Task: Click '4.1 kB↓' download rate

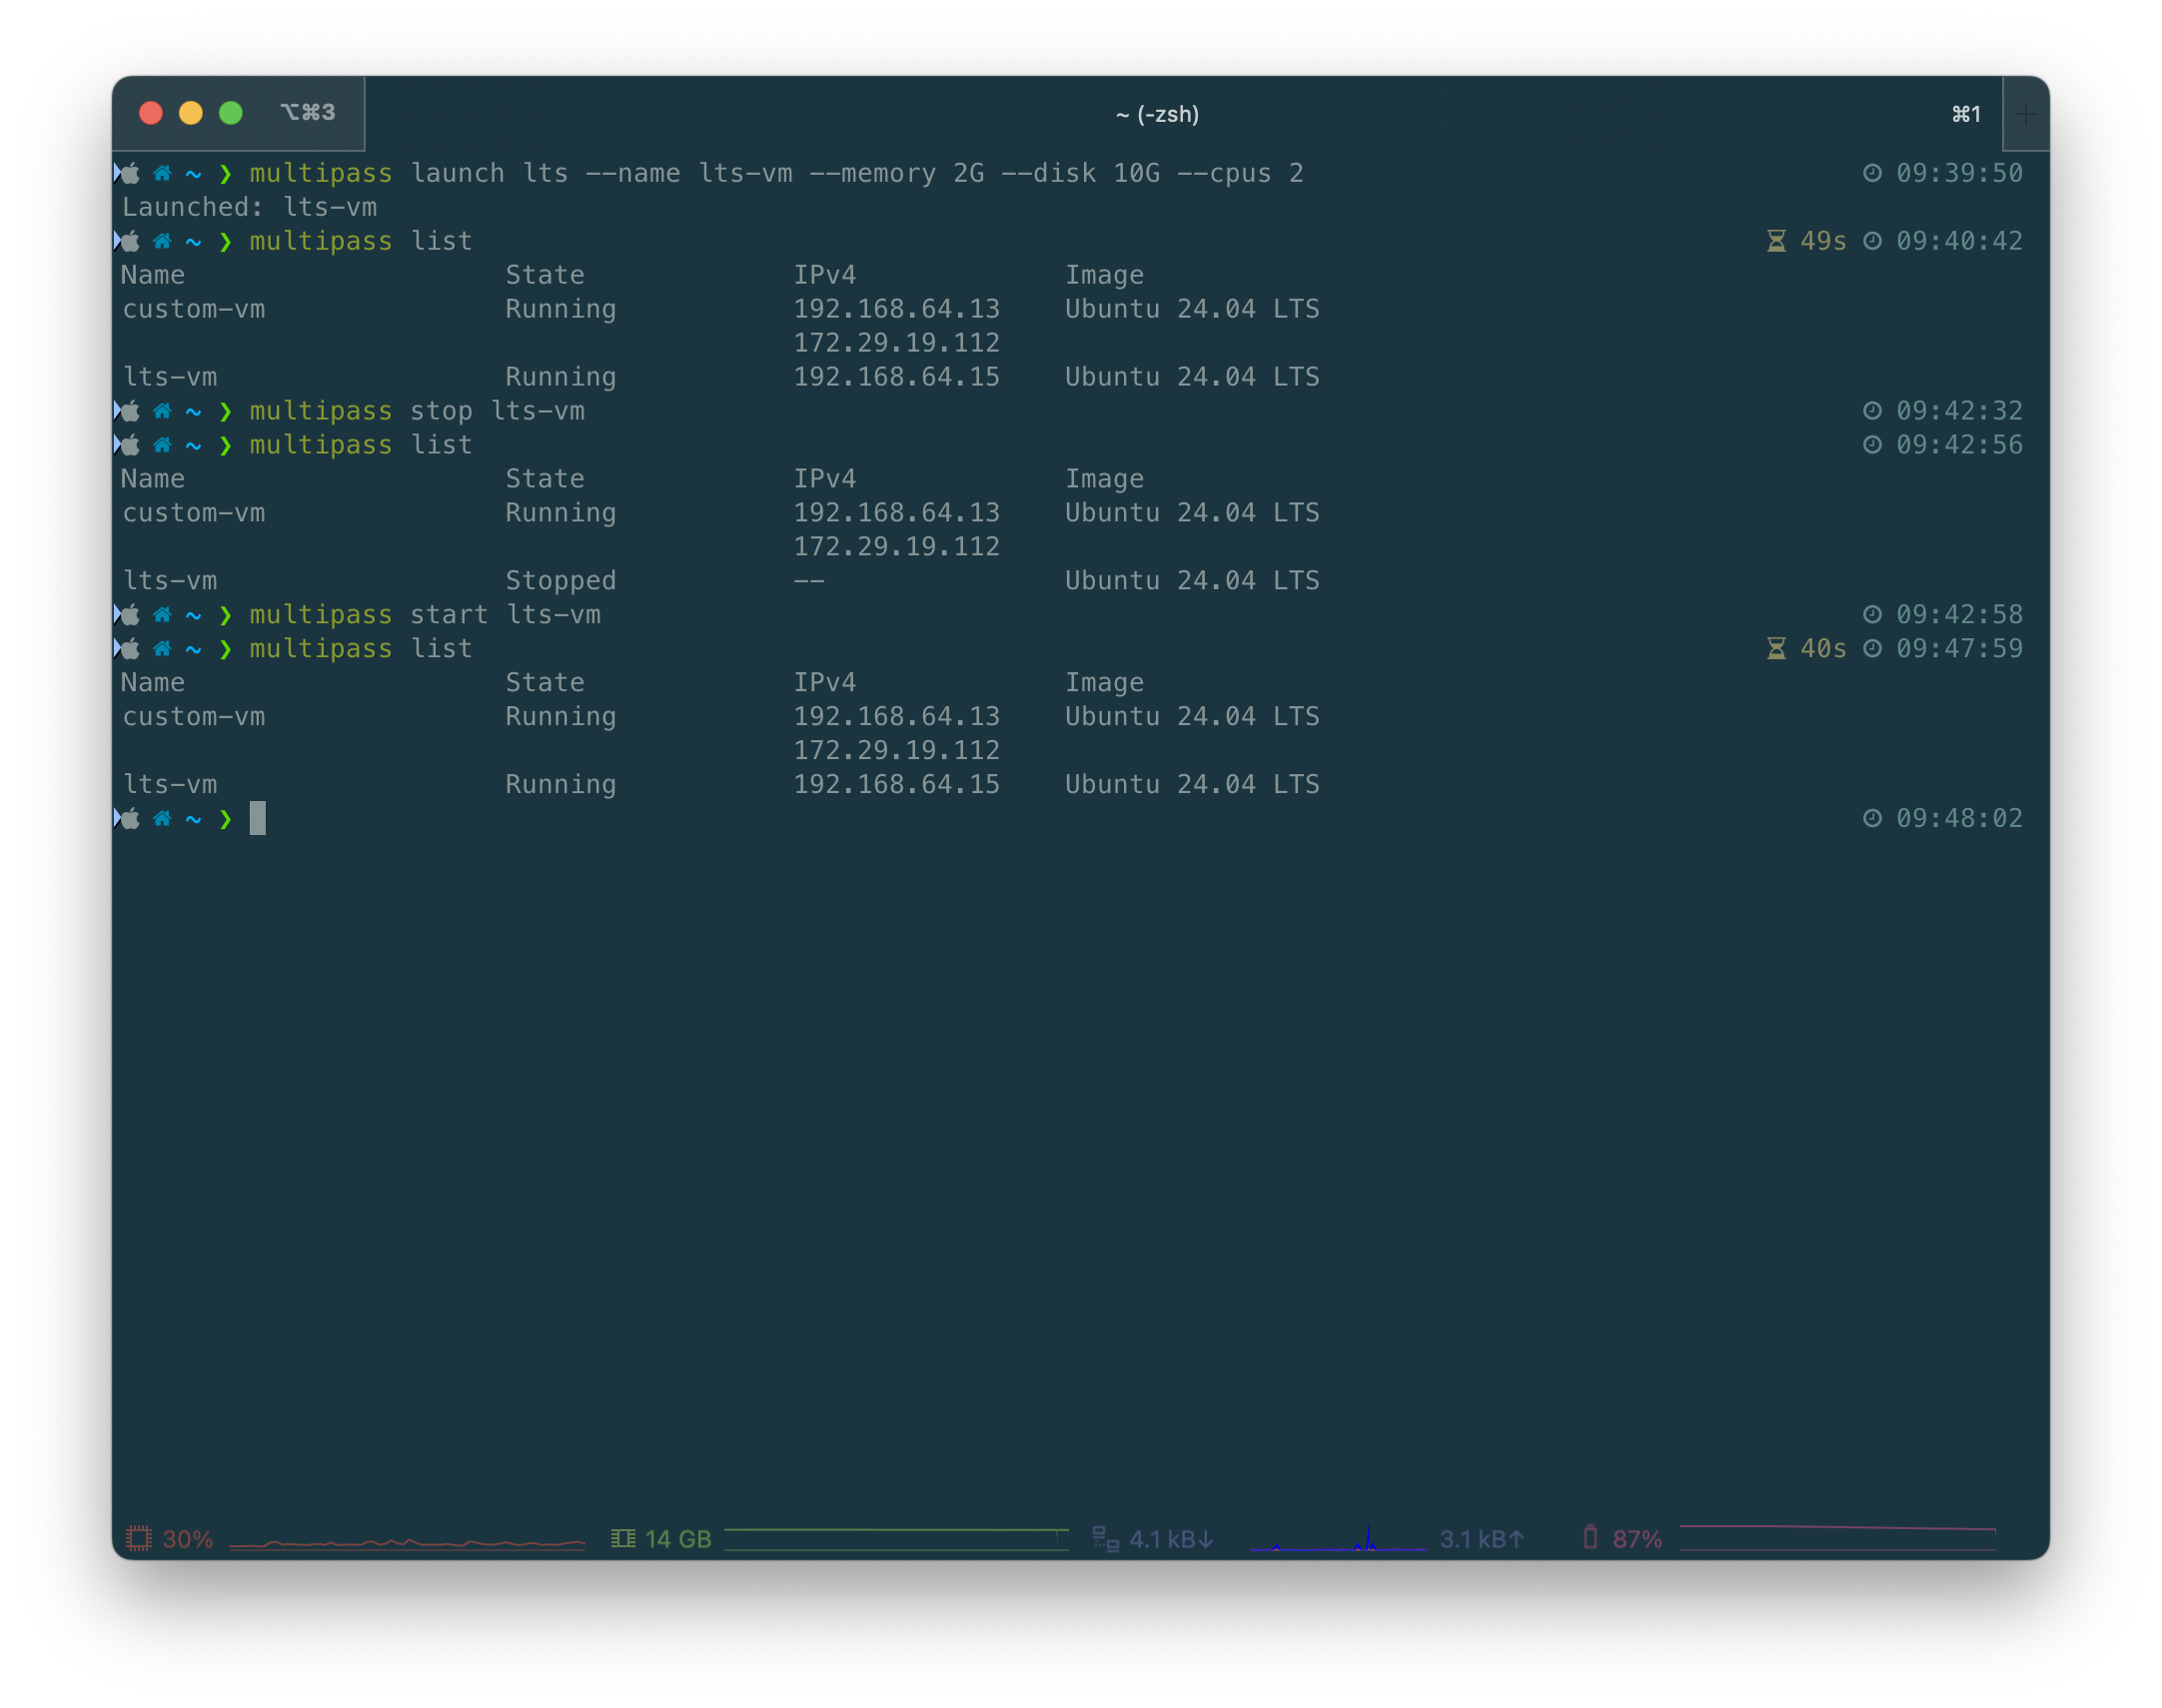Action: point(1172,1539)
